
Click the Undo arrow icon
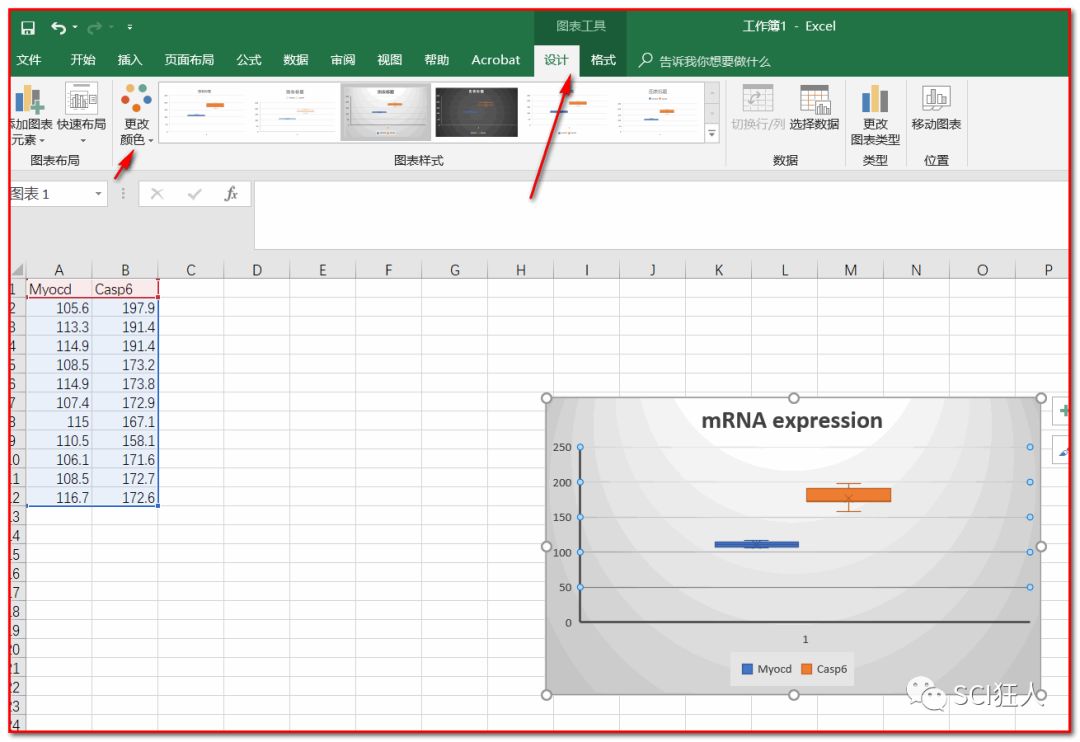click(x=59, y=27)
